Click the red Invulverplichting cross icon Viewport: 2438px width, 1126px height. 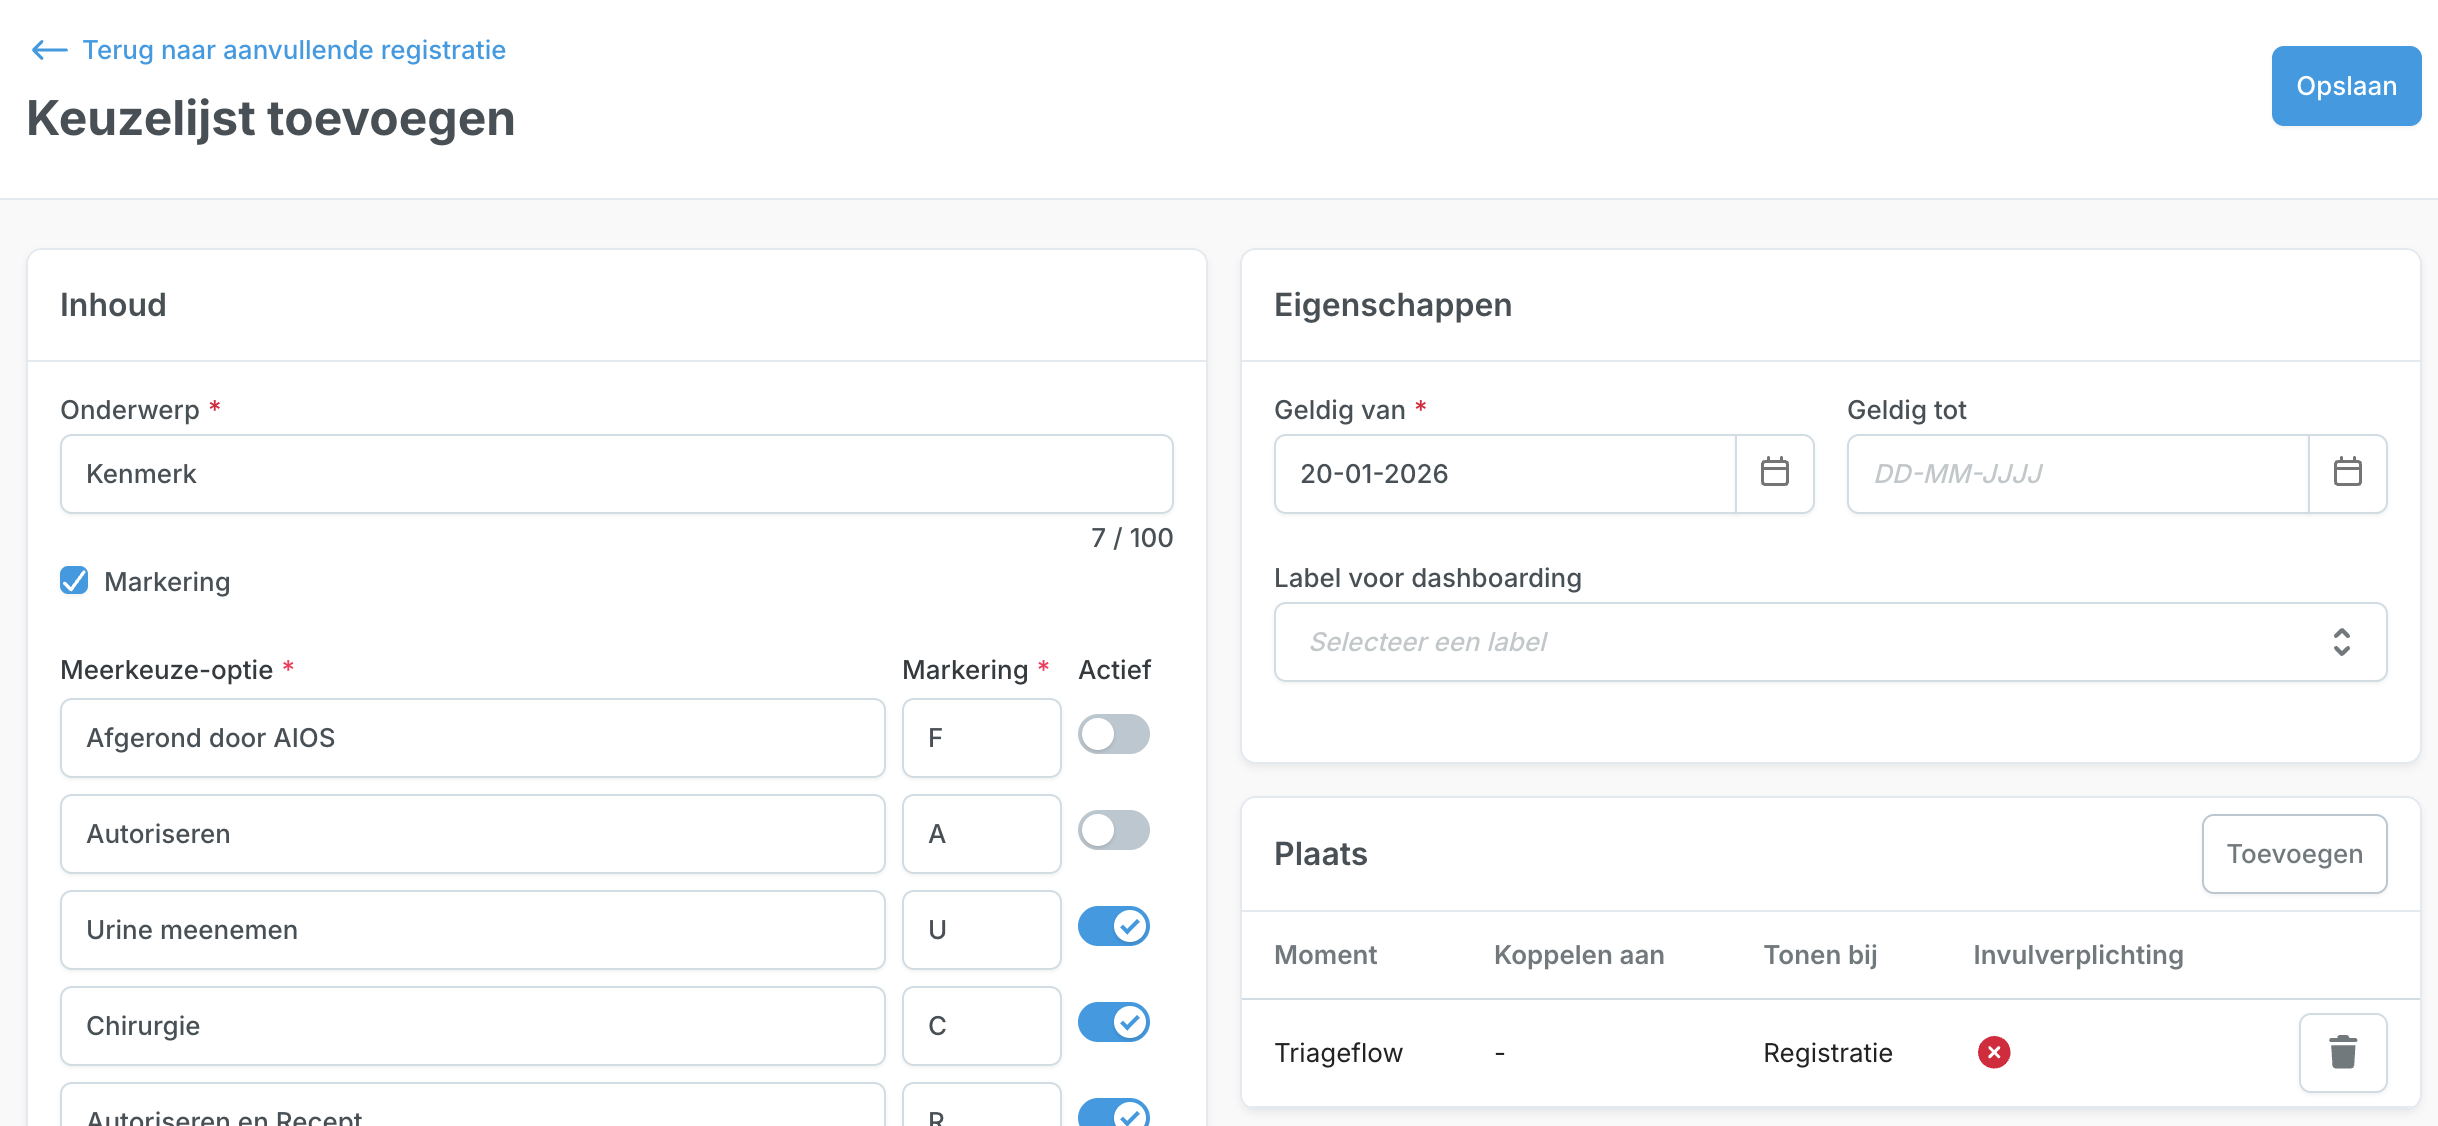tap(1994, 1052)
